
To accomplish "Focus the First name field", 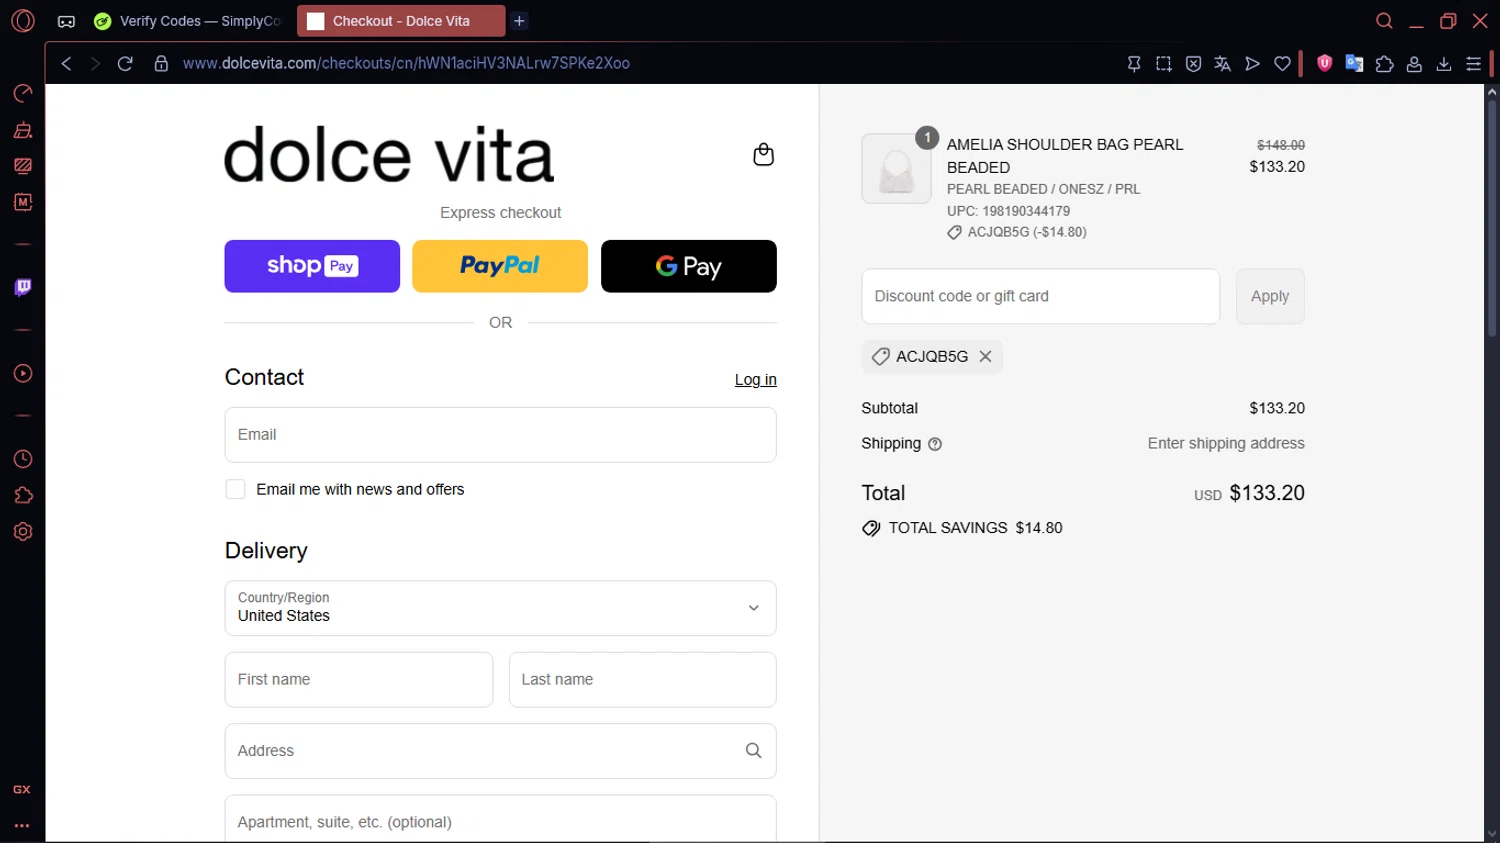I will (359, 680).
